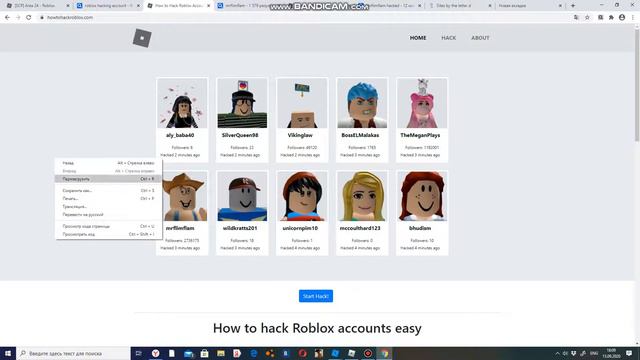
Task: Click the address bar URL field
Action: coord(302,18)
